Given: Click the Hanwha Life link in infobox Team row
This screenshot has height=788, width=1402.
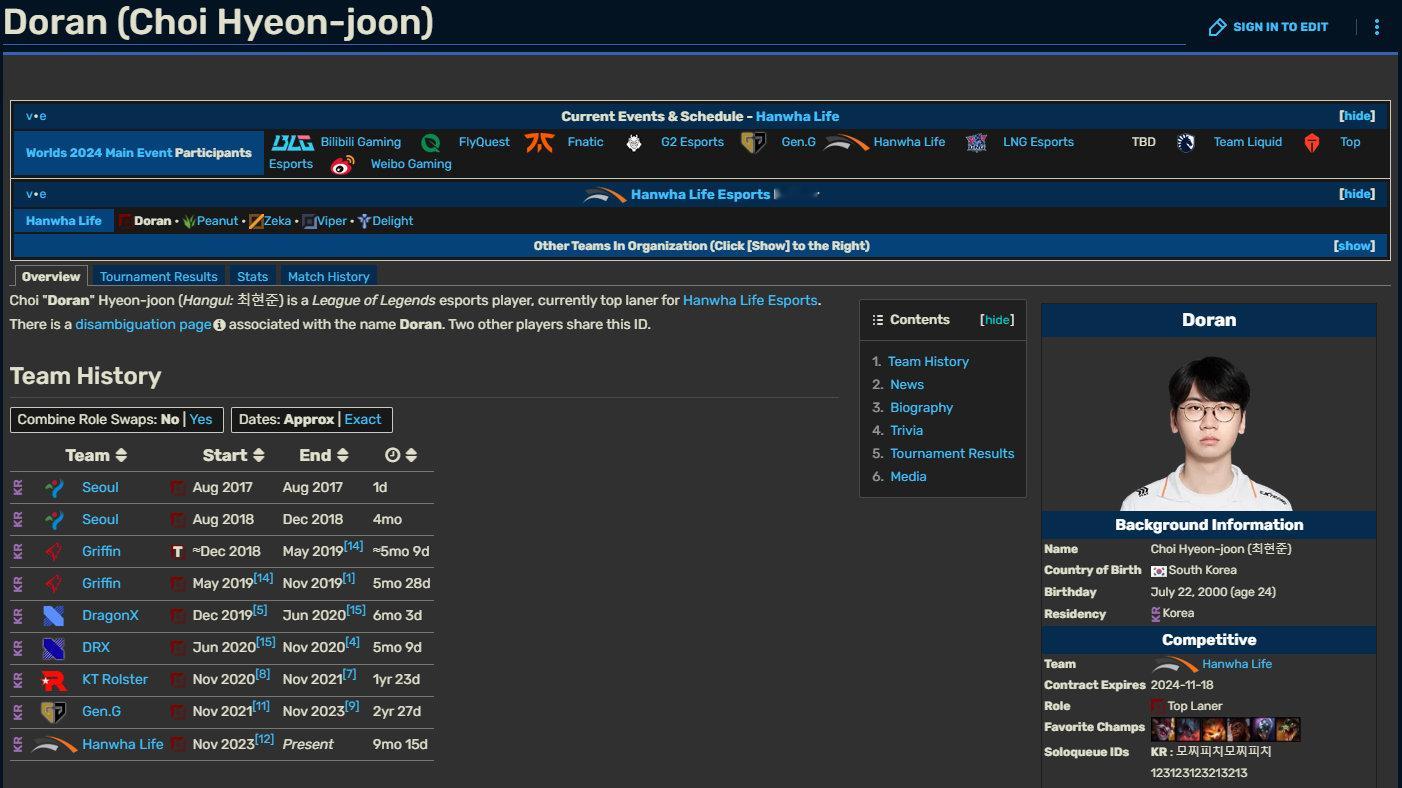Looking at the screenshot, I should click(x=1237, y=665).
